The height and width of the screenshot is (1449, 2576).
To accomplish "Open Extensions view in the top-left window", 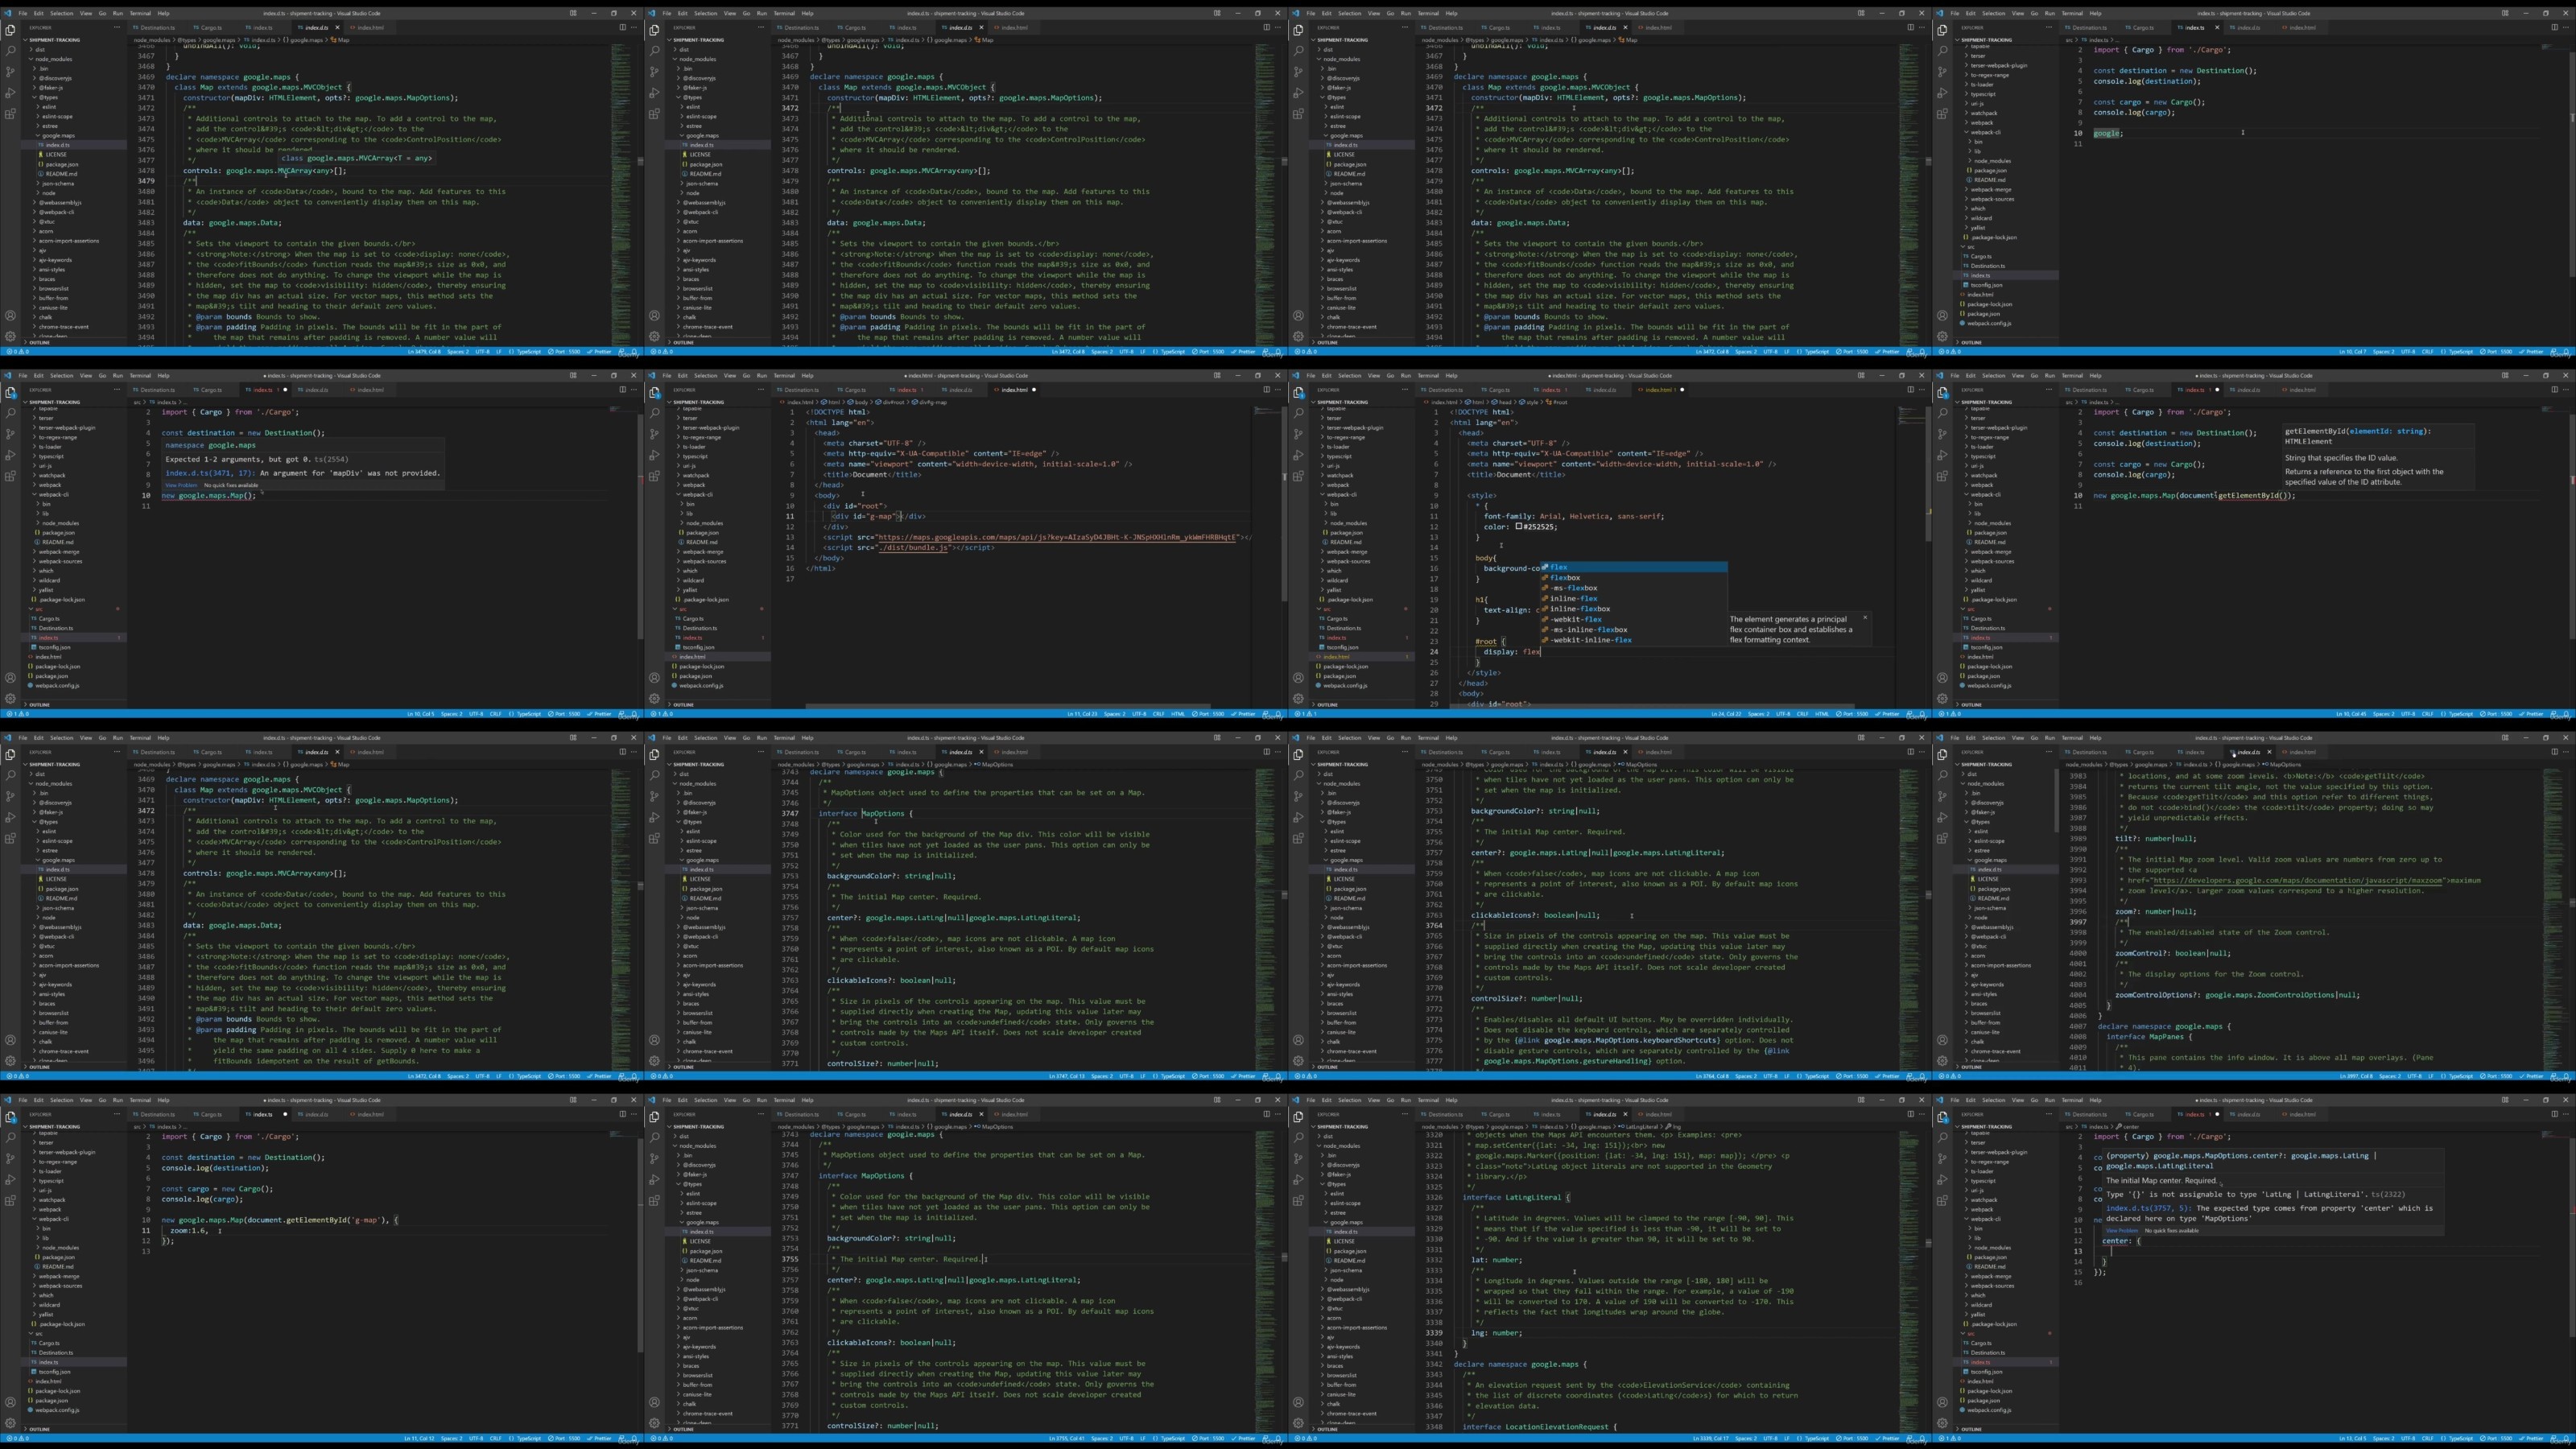I will click(x=10, y=113).
